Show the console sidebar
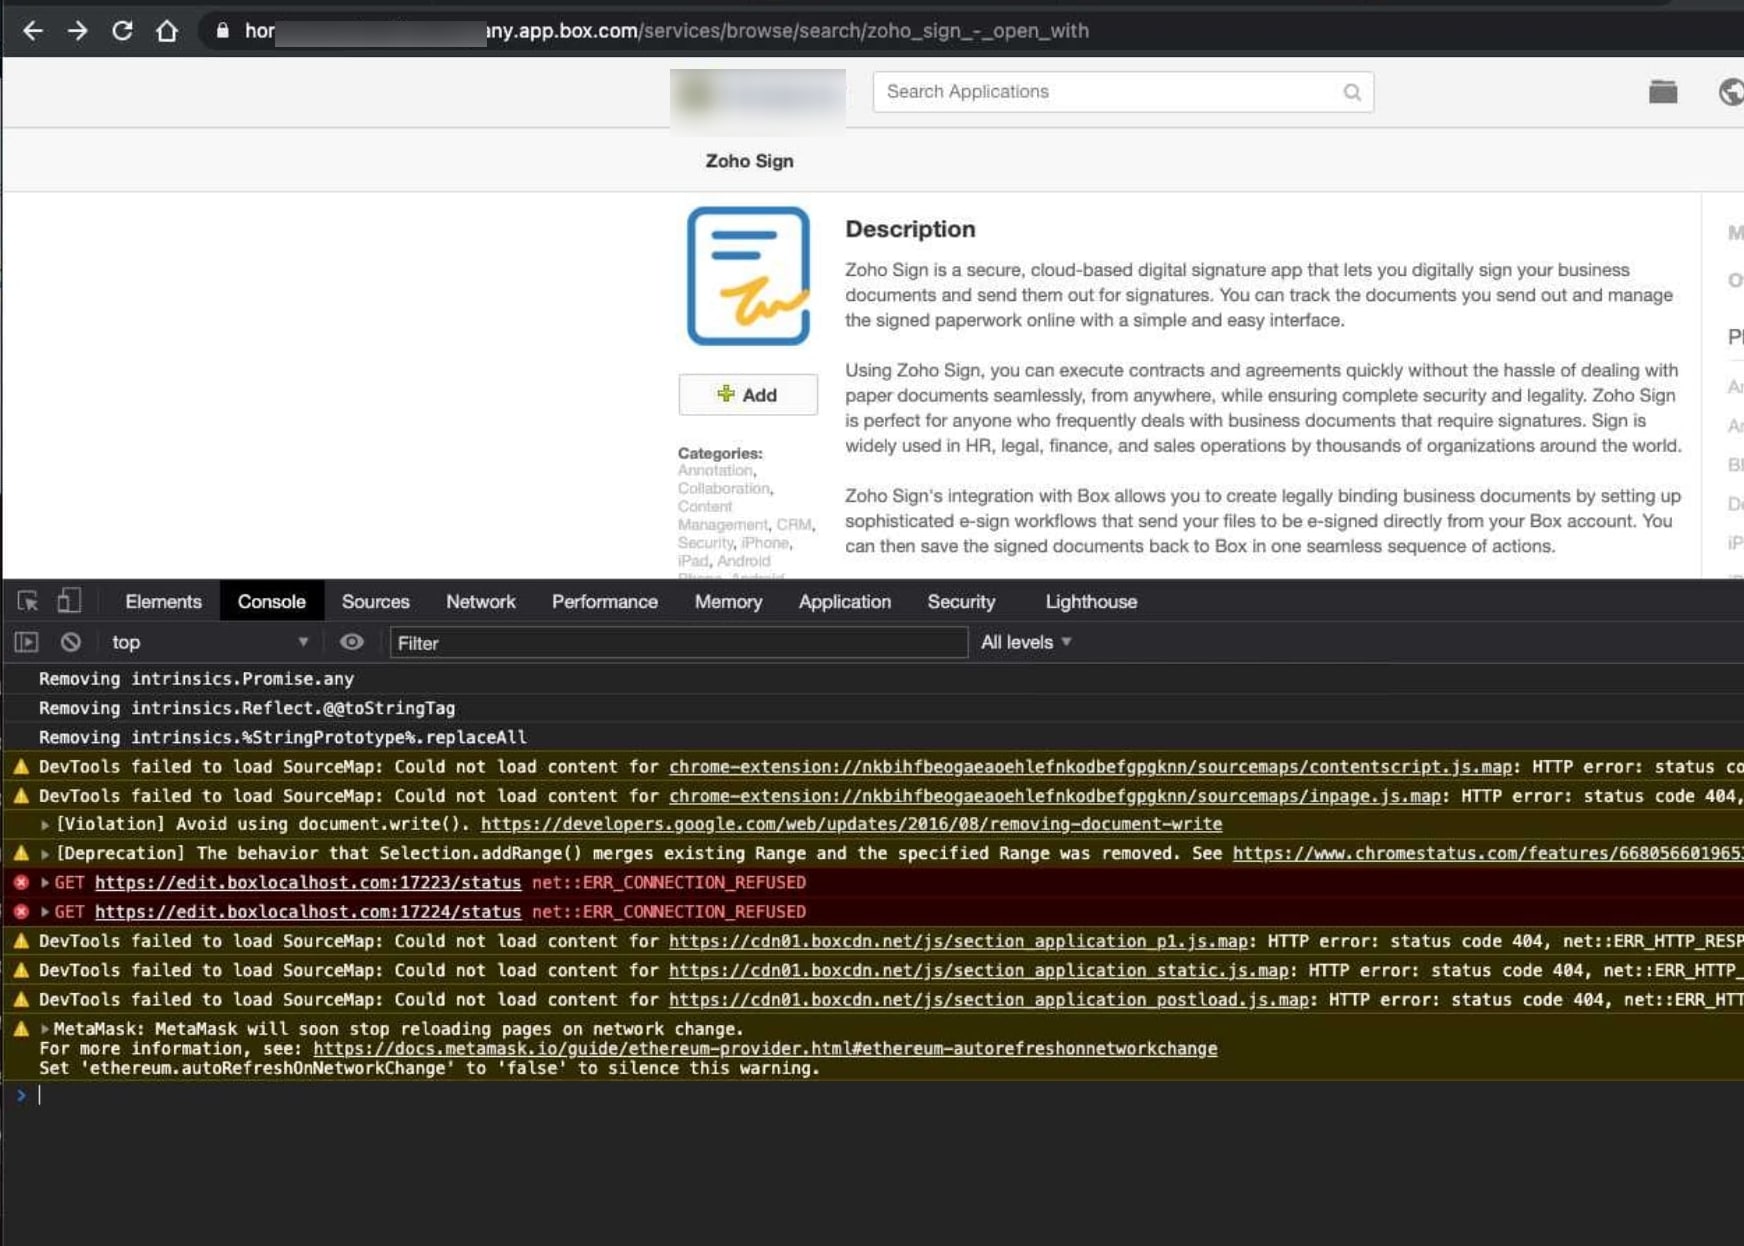This screenshot has width=1744, height=1246. pyautogui.click(x=26, y=642)
